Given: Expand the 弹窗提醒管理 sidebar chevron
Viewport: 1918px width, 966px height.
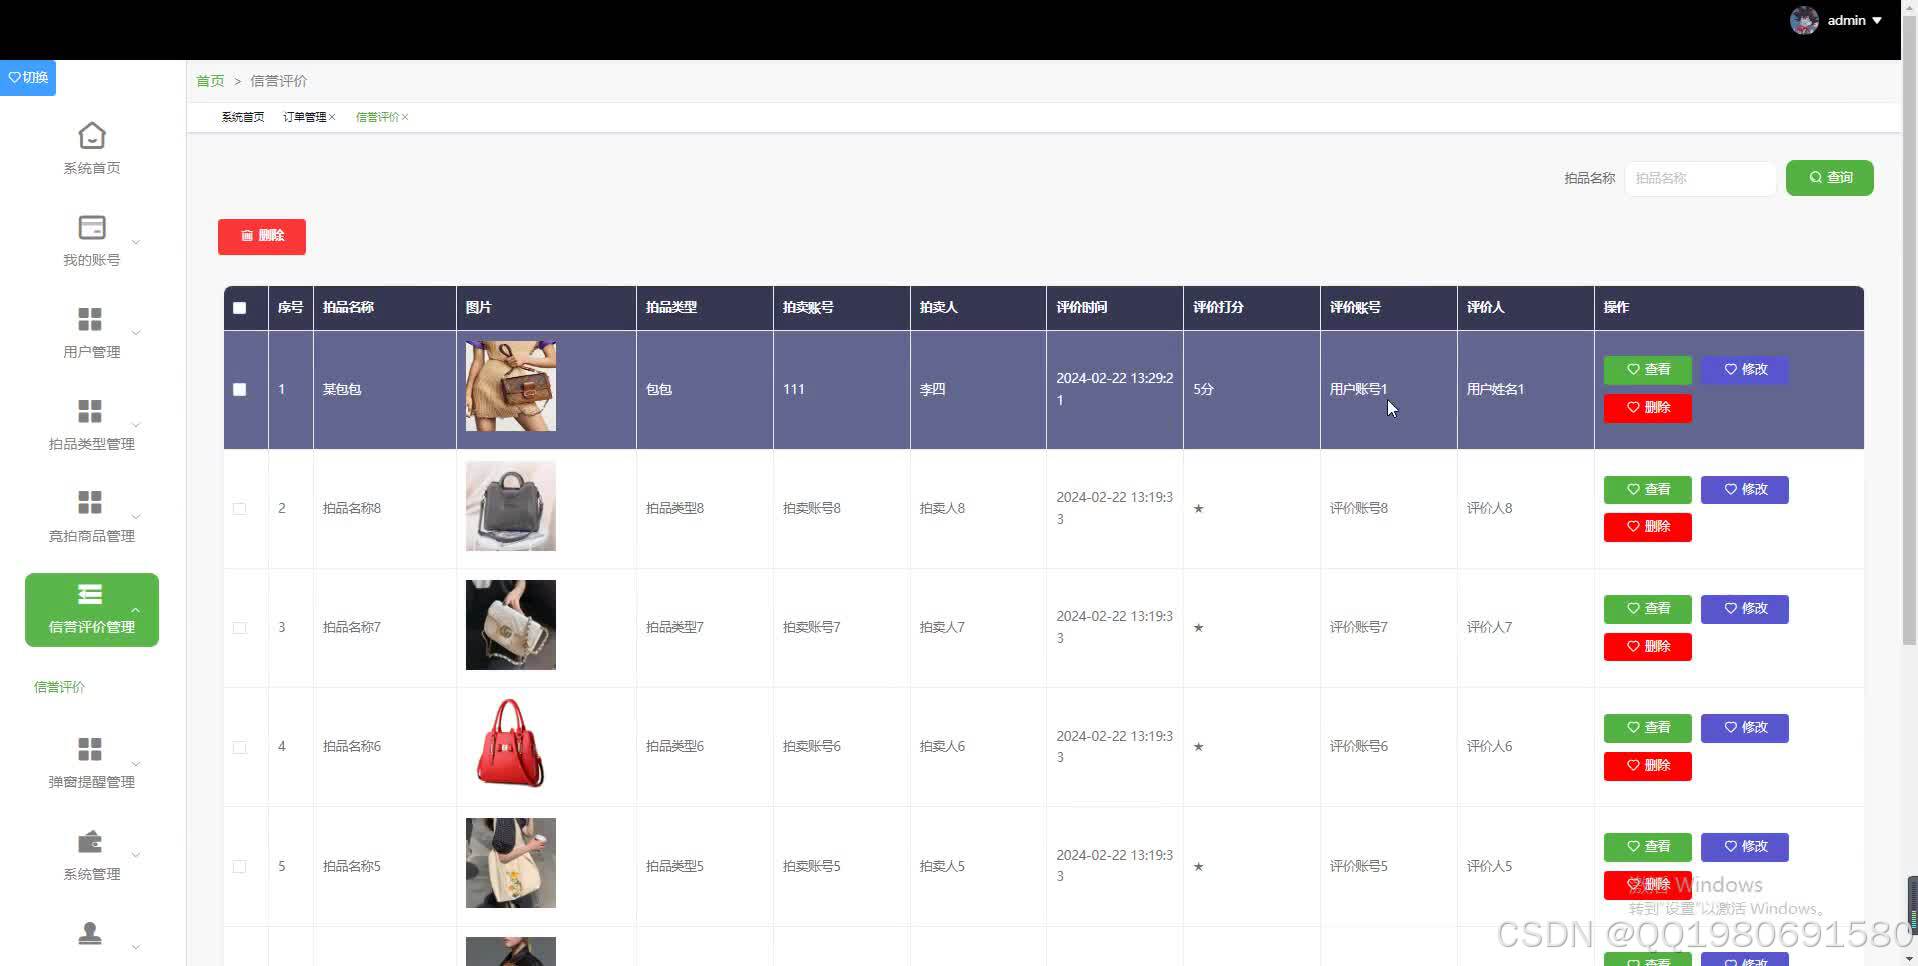Looking at the screenshot, I should 136,764.
